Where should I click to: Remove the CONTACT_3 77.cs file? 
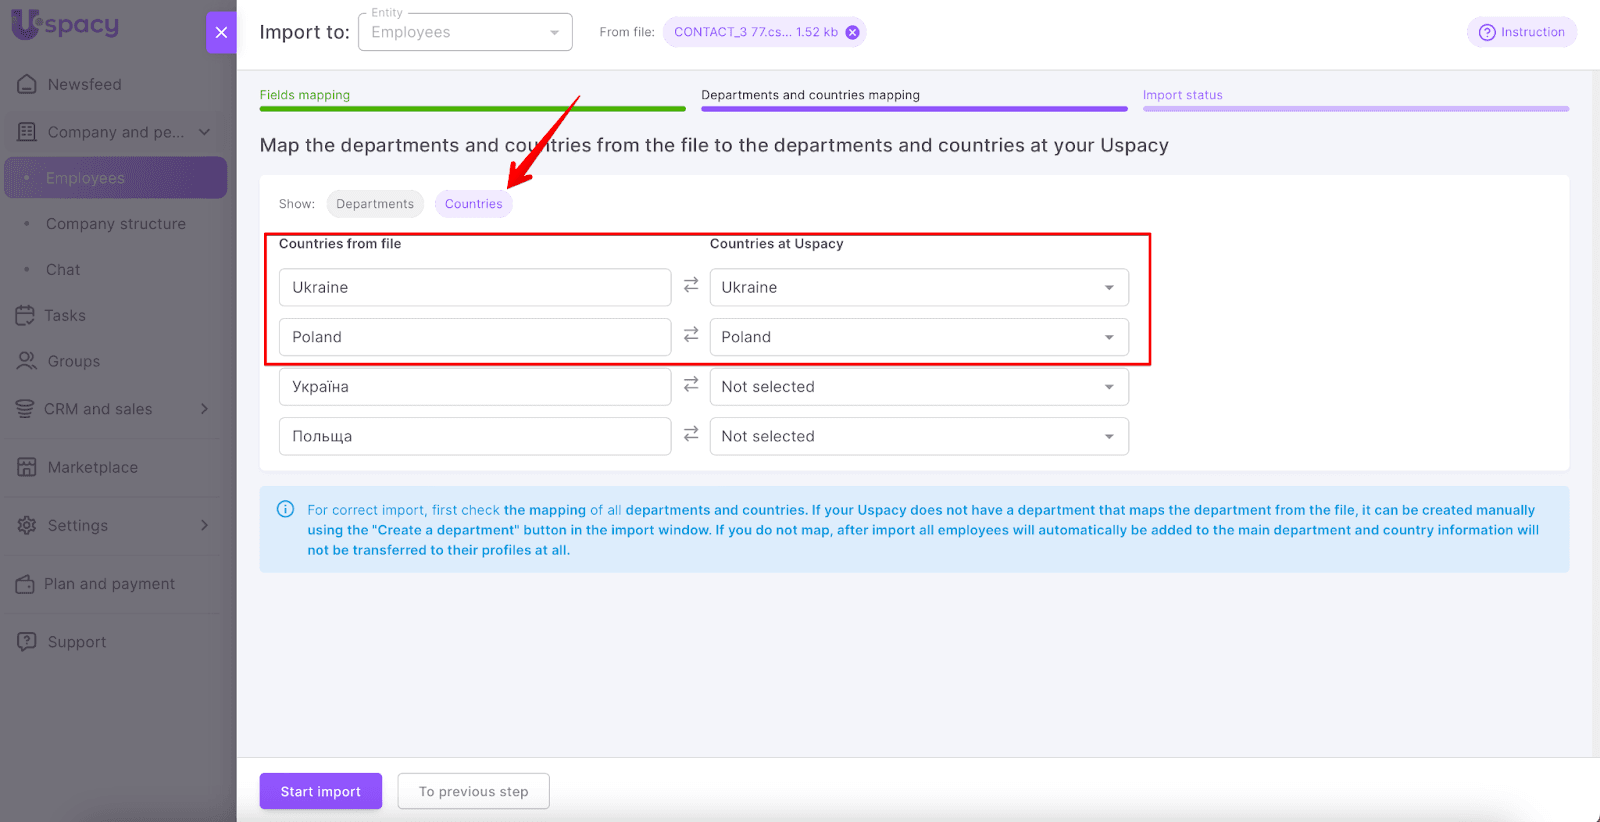(852, 32)
